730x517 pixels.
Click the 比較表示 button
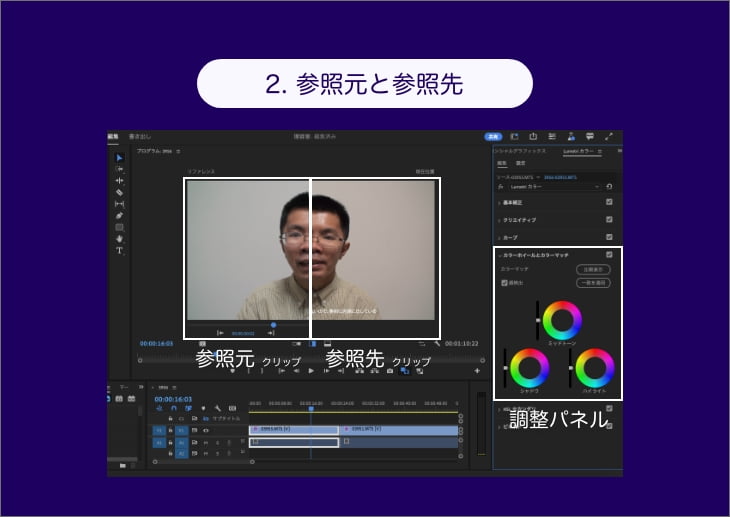593,269
